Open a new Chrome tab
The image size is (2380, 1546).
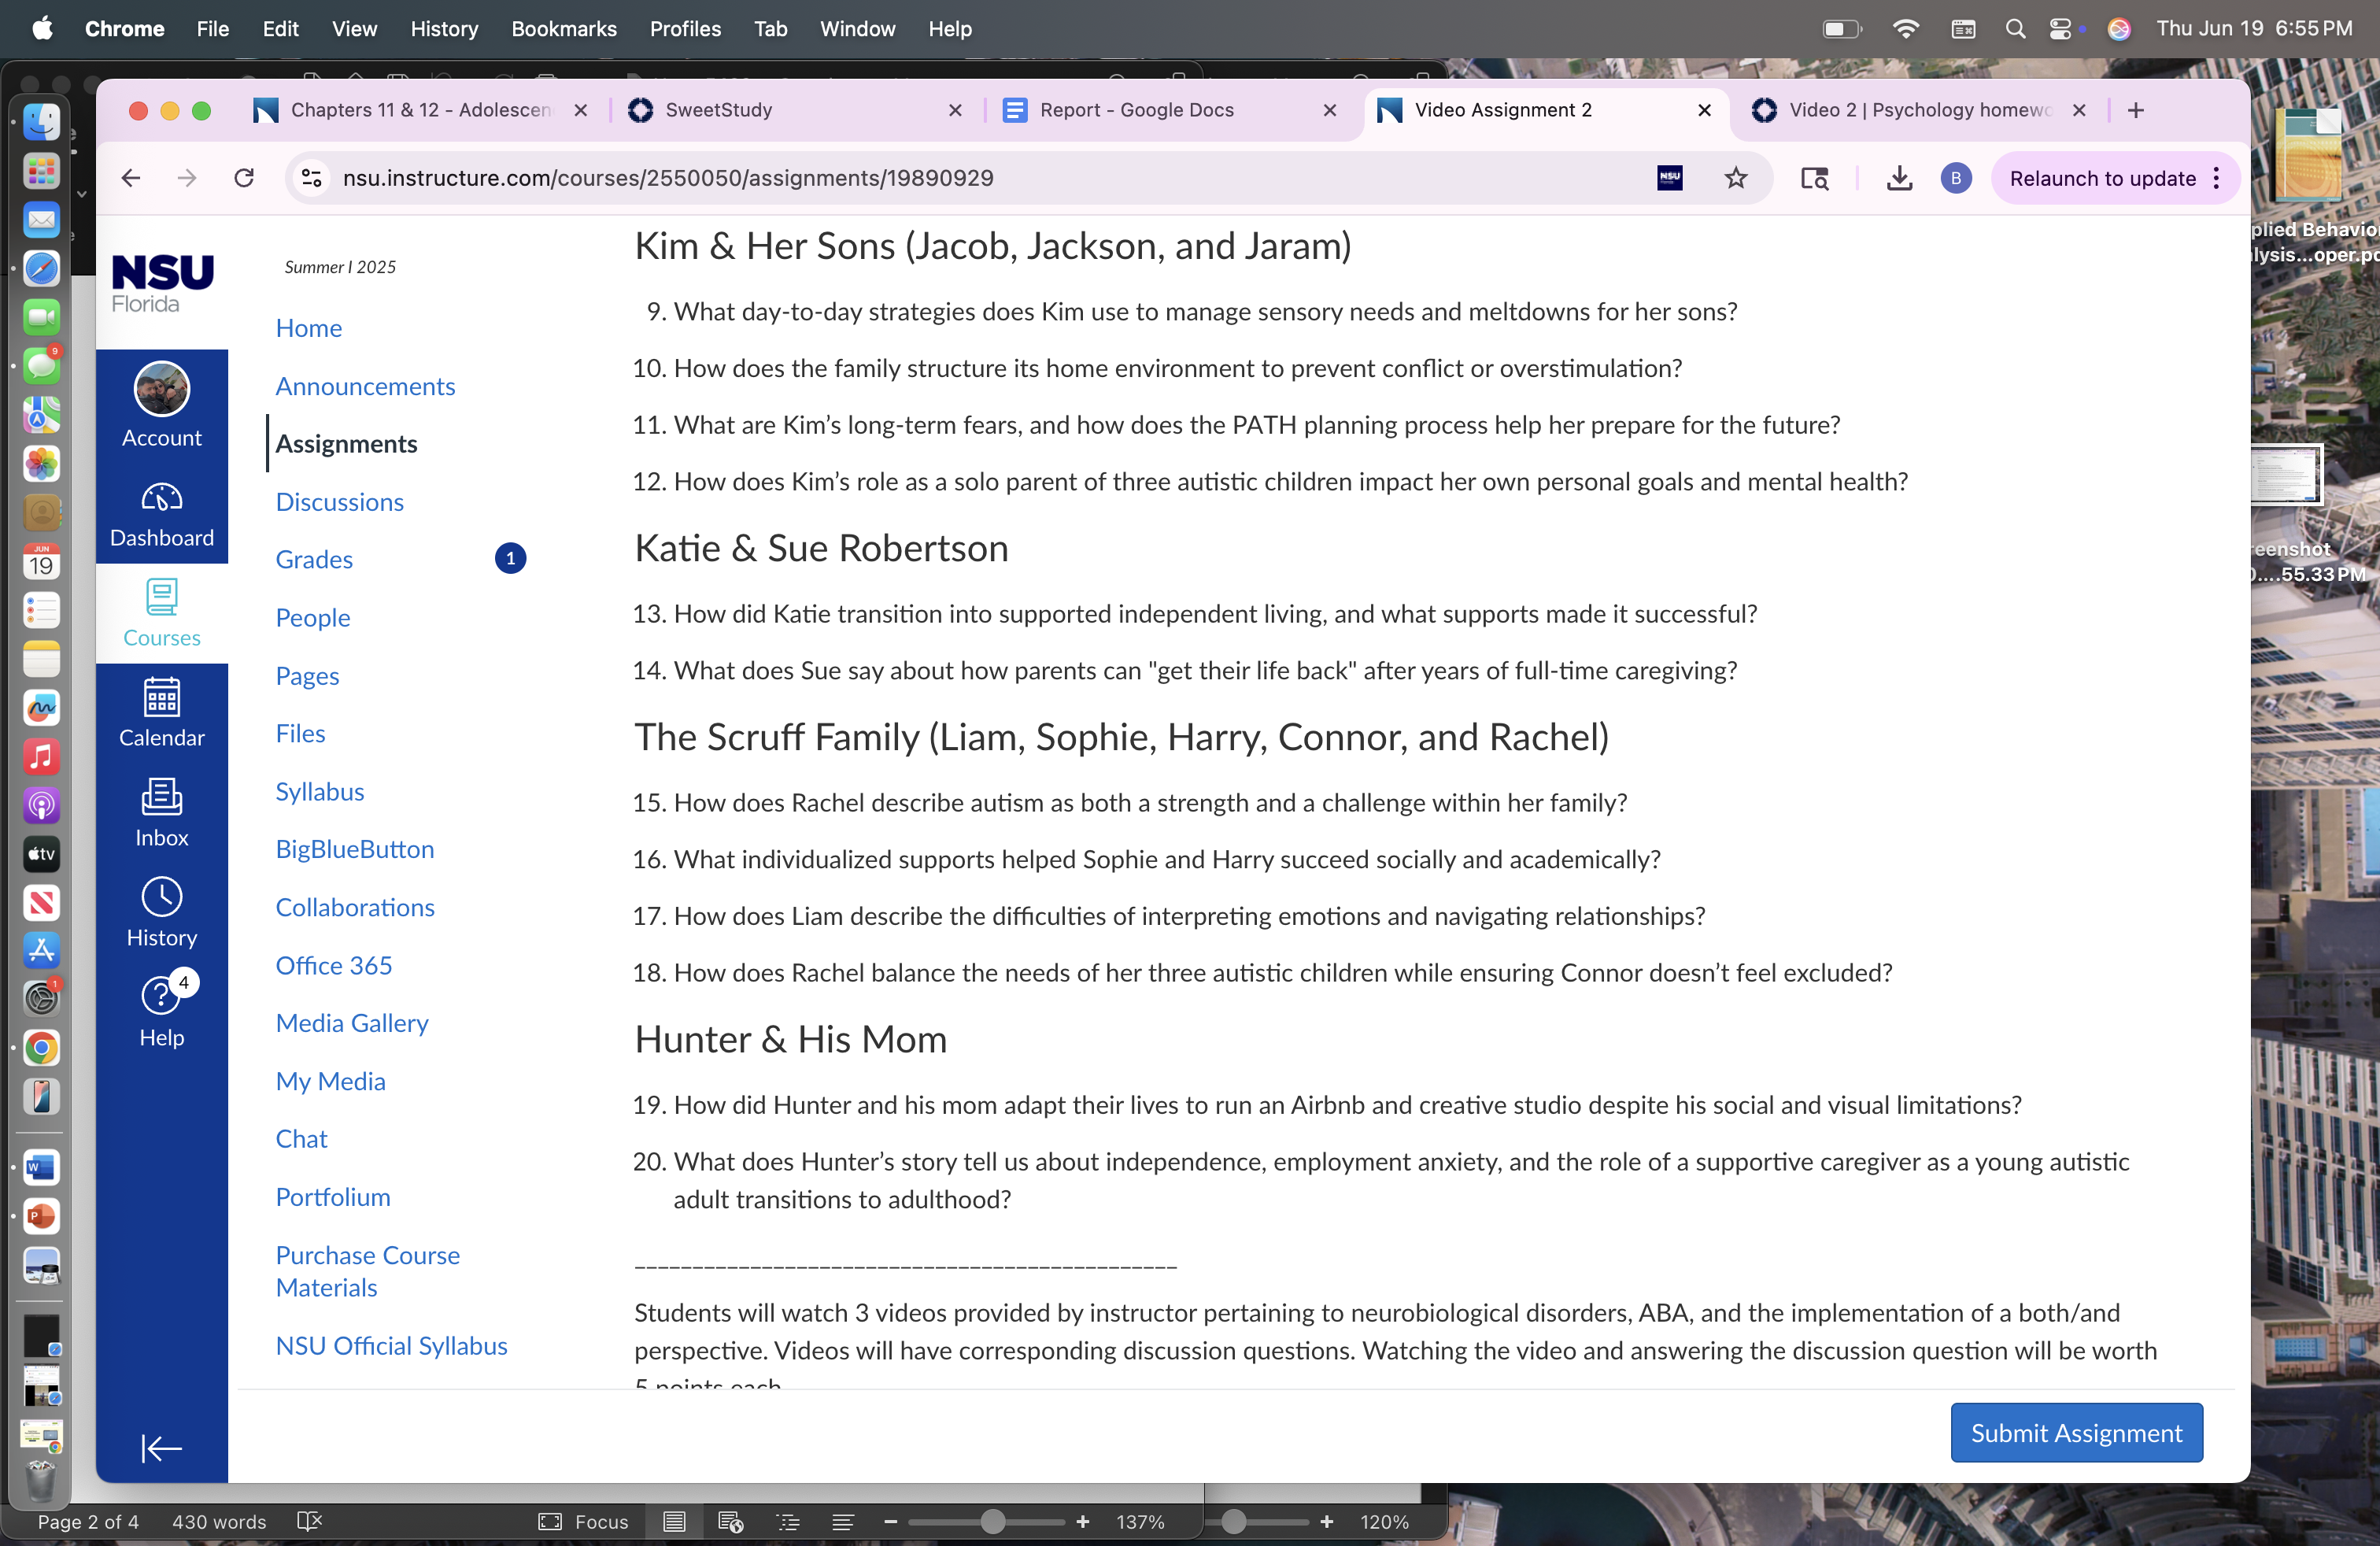tap(2136, 110)
